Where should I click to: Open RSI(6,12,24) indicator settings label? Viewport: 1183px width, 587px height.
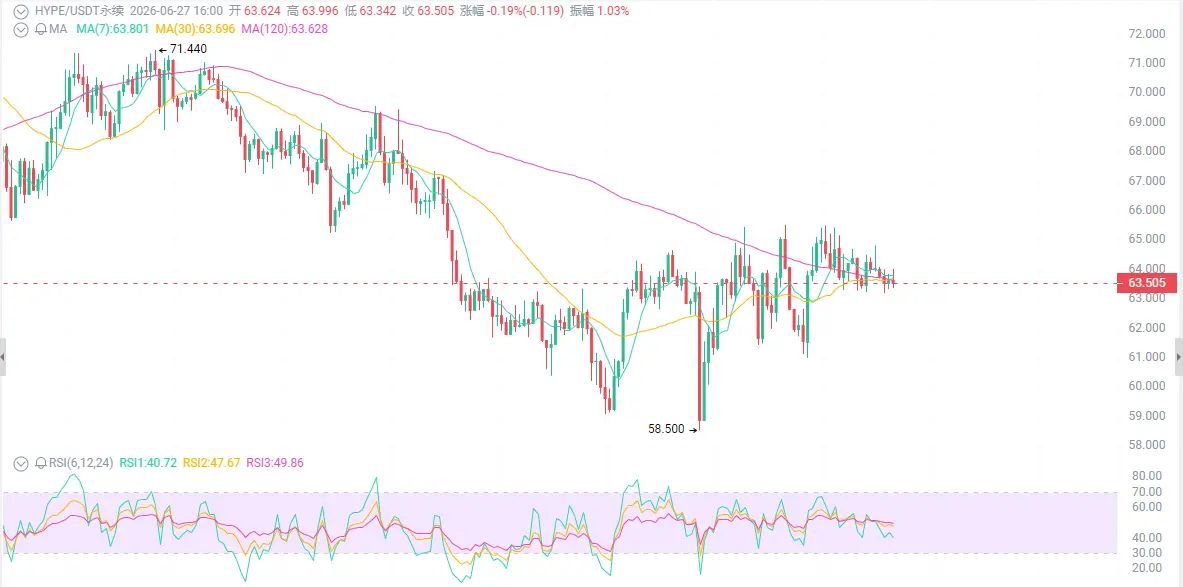tap(81, 463)
